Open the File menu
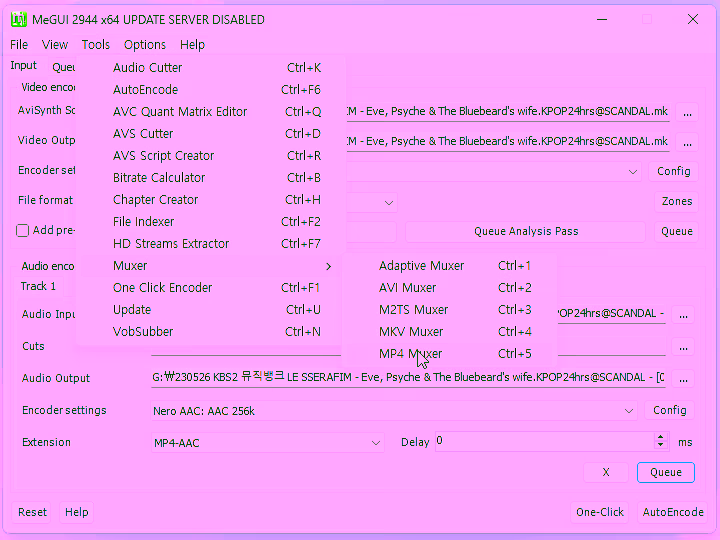Image resolution: width=720 pixels, height=540 pixels. [x=19, y=45]
